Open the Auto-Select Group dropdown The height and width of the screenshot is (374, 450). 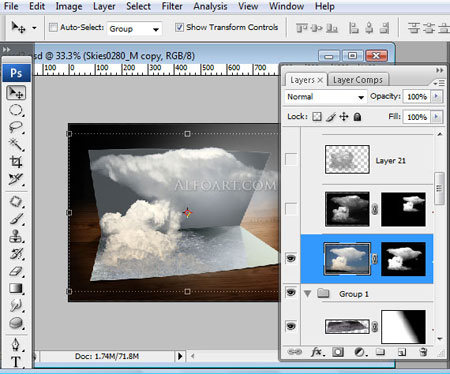tap(134, 29)
